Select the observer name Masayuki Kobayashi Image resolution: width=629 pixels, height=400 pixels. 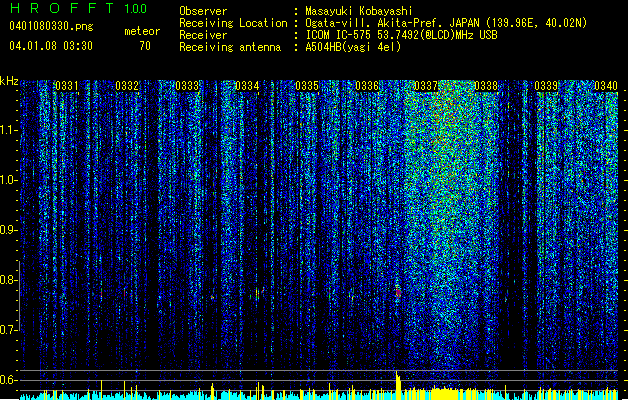coord(358,11)
